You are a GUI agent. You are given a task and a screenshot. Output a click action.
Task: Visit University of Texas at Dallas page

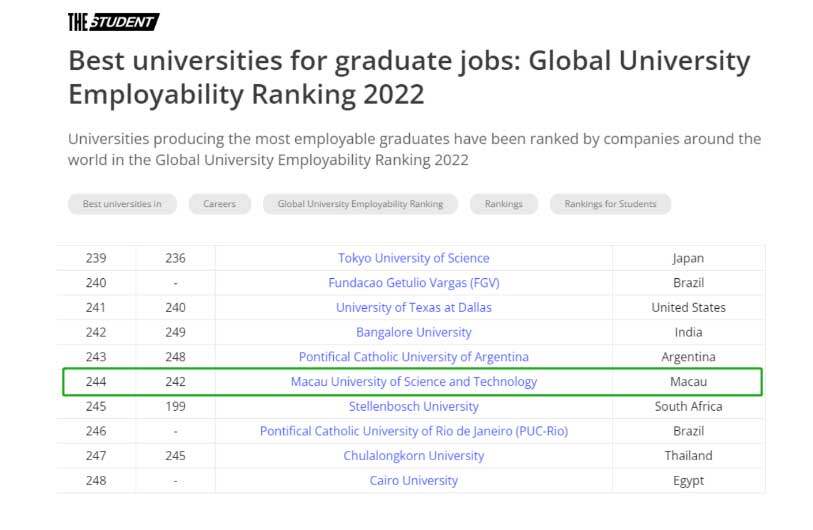[x=413, y=307]
